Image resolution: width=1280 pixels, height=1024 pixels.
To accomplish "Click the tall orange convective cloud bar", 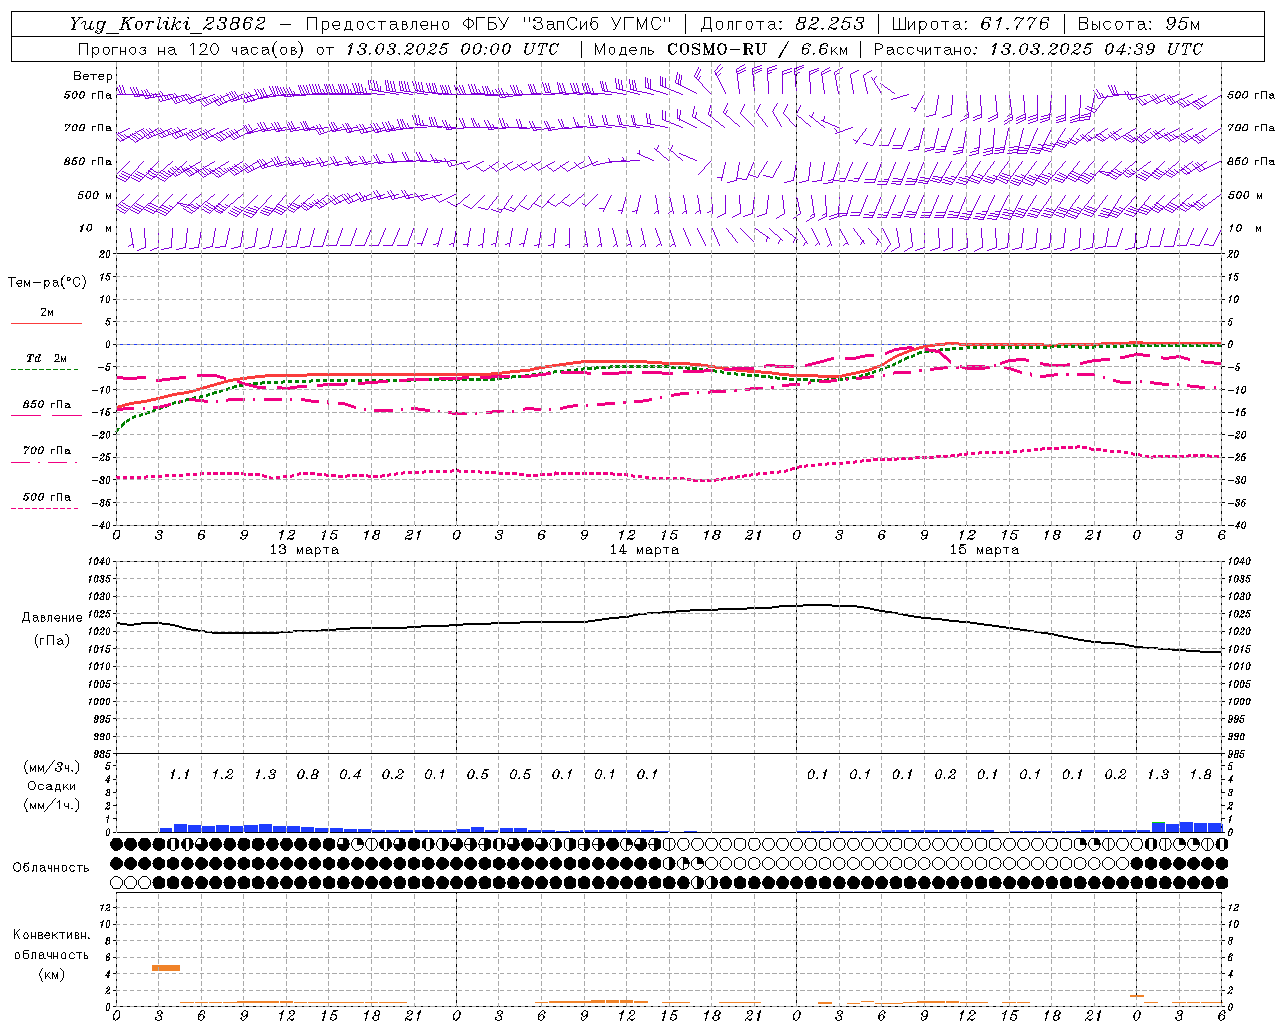I will [x=166, y=968].
